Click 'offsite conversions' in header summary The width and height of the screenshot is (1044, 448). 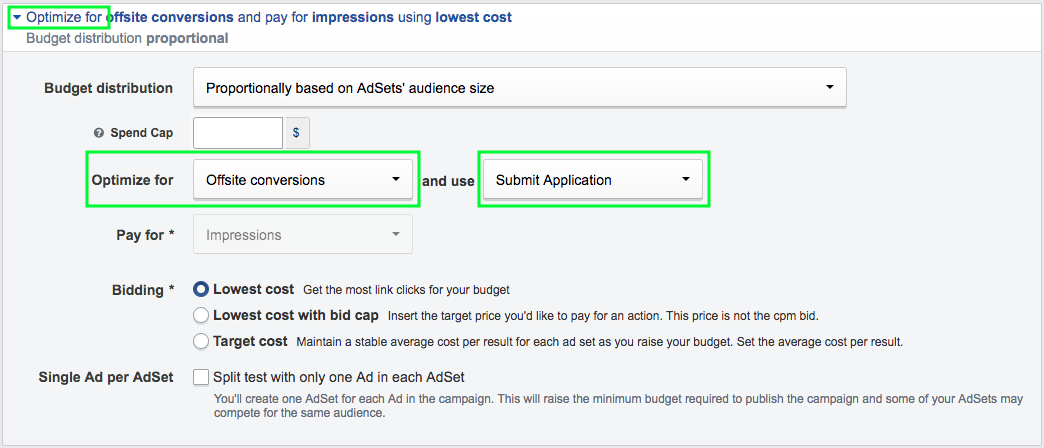pyautogui.click(x=169, y=18)
